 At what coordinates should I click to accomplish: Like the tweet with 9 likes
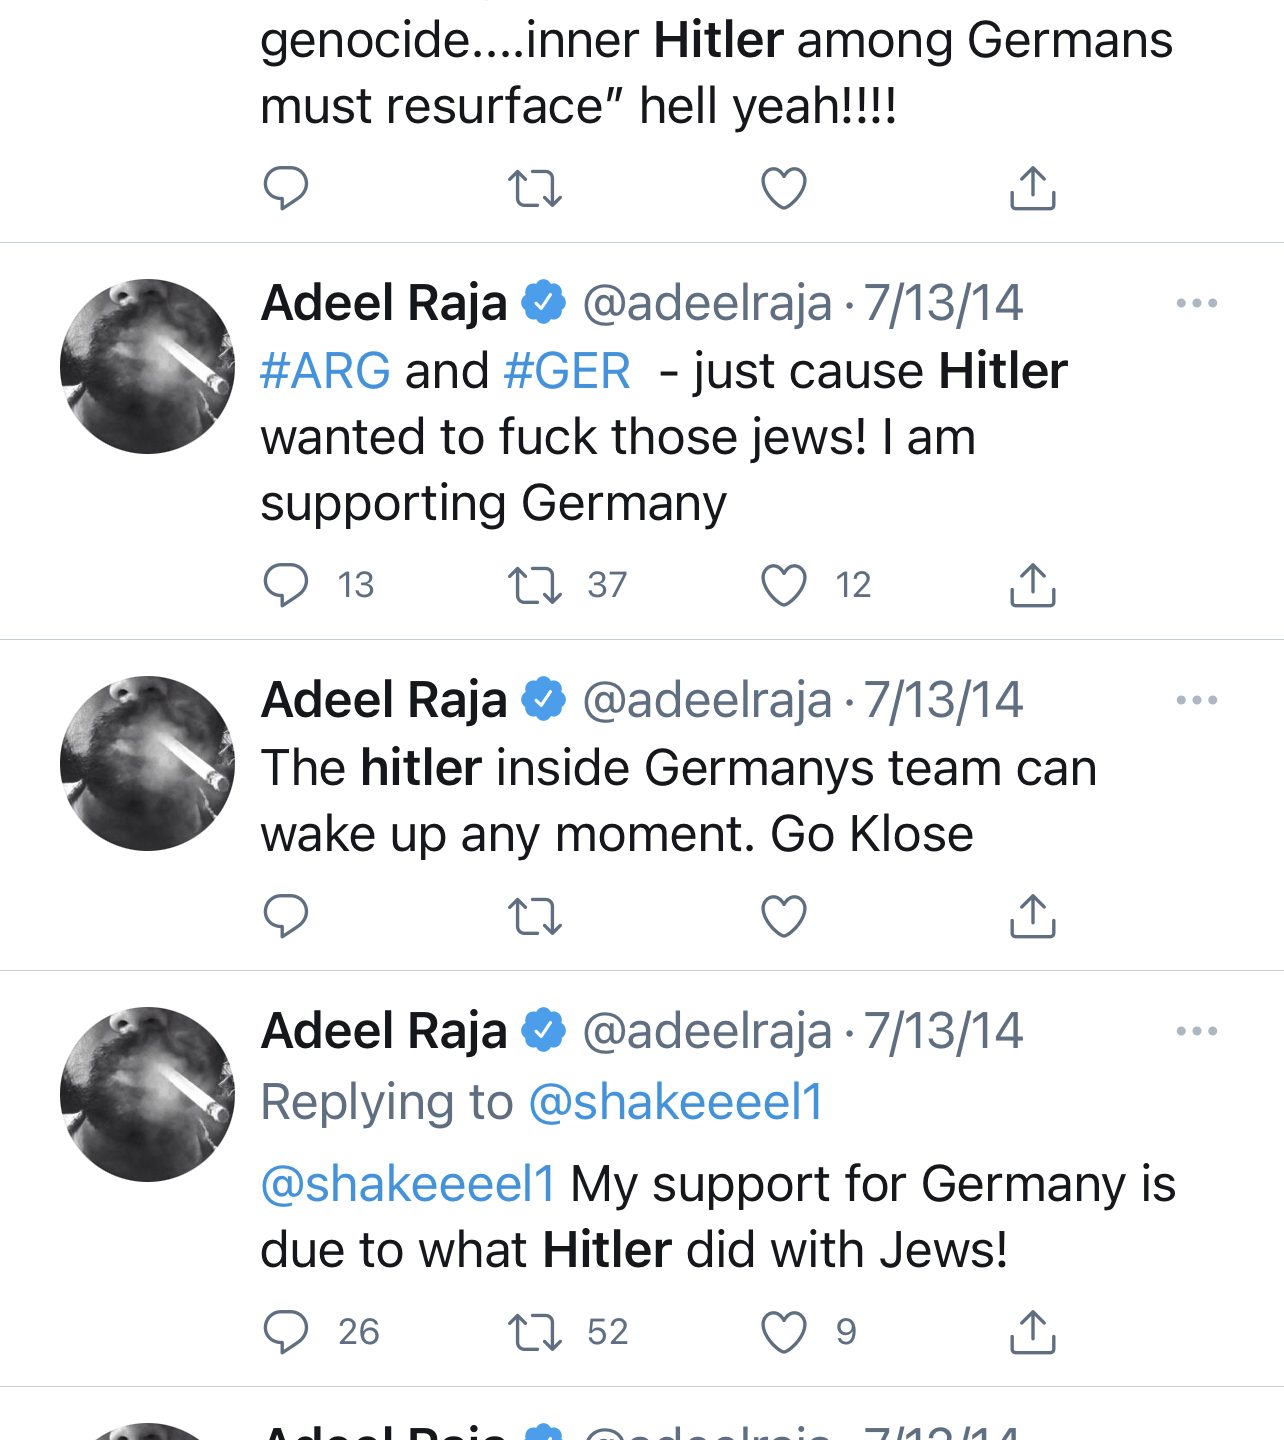tap(784, 1332)
